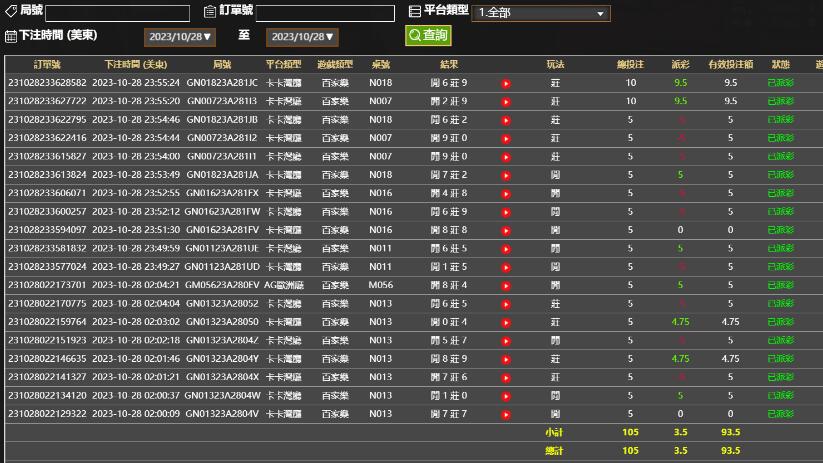Select the 遊戲類型 column header
Image resolution: width=823 pixels, height=463 pixels.
pos(335,65)
